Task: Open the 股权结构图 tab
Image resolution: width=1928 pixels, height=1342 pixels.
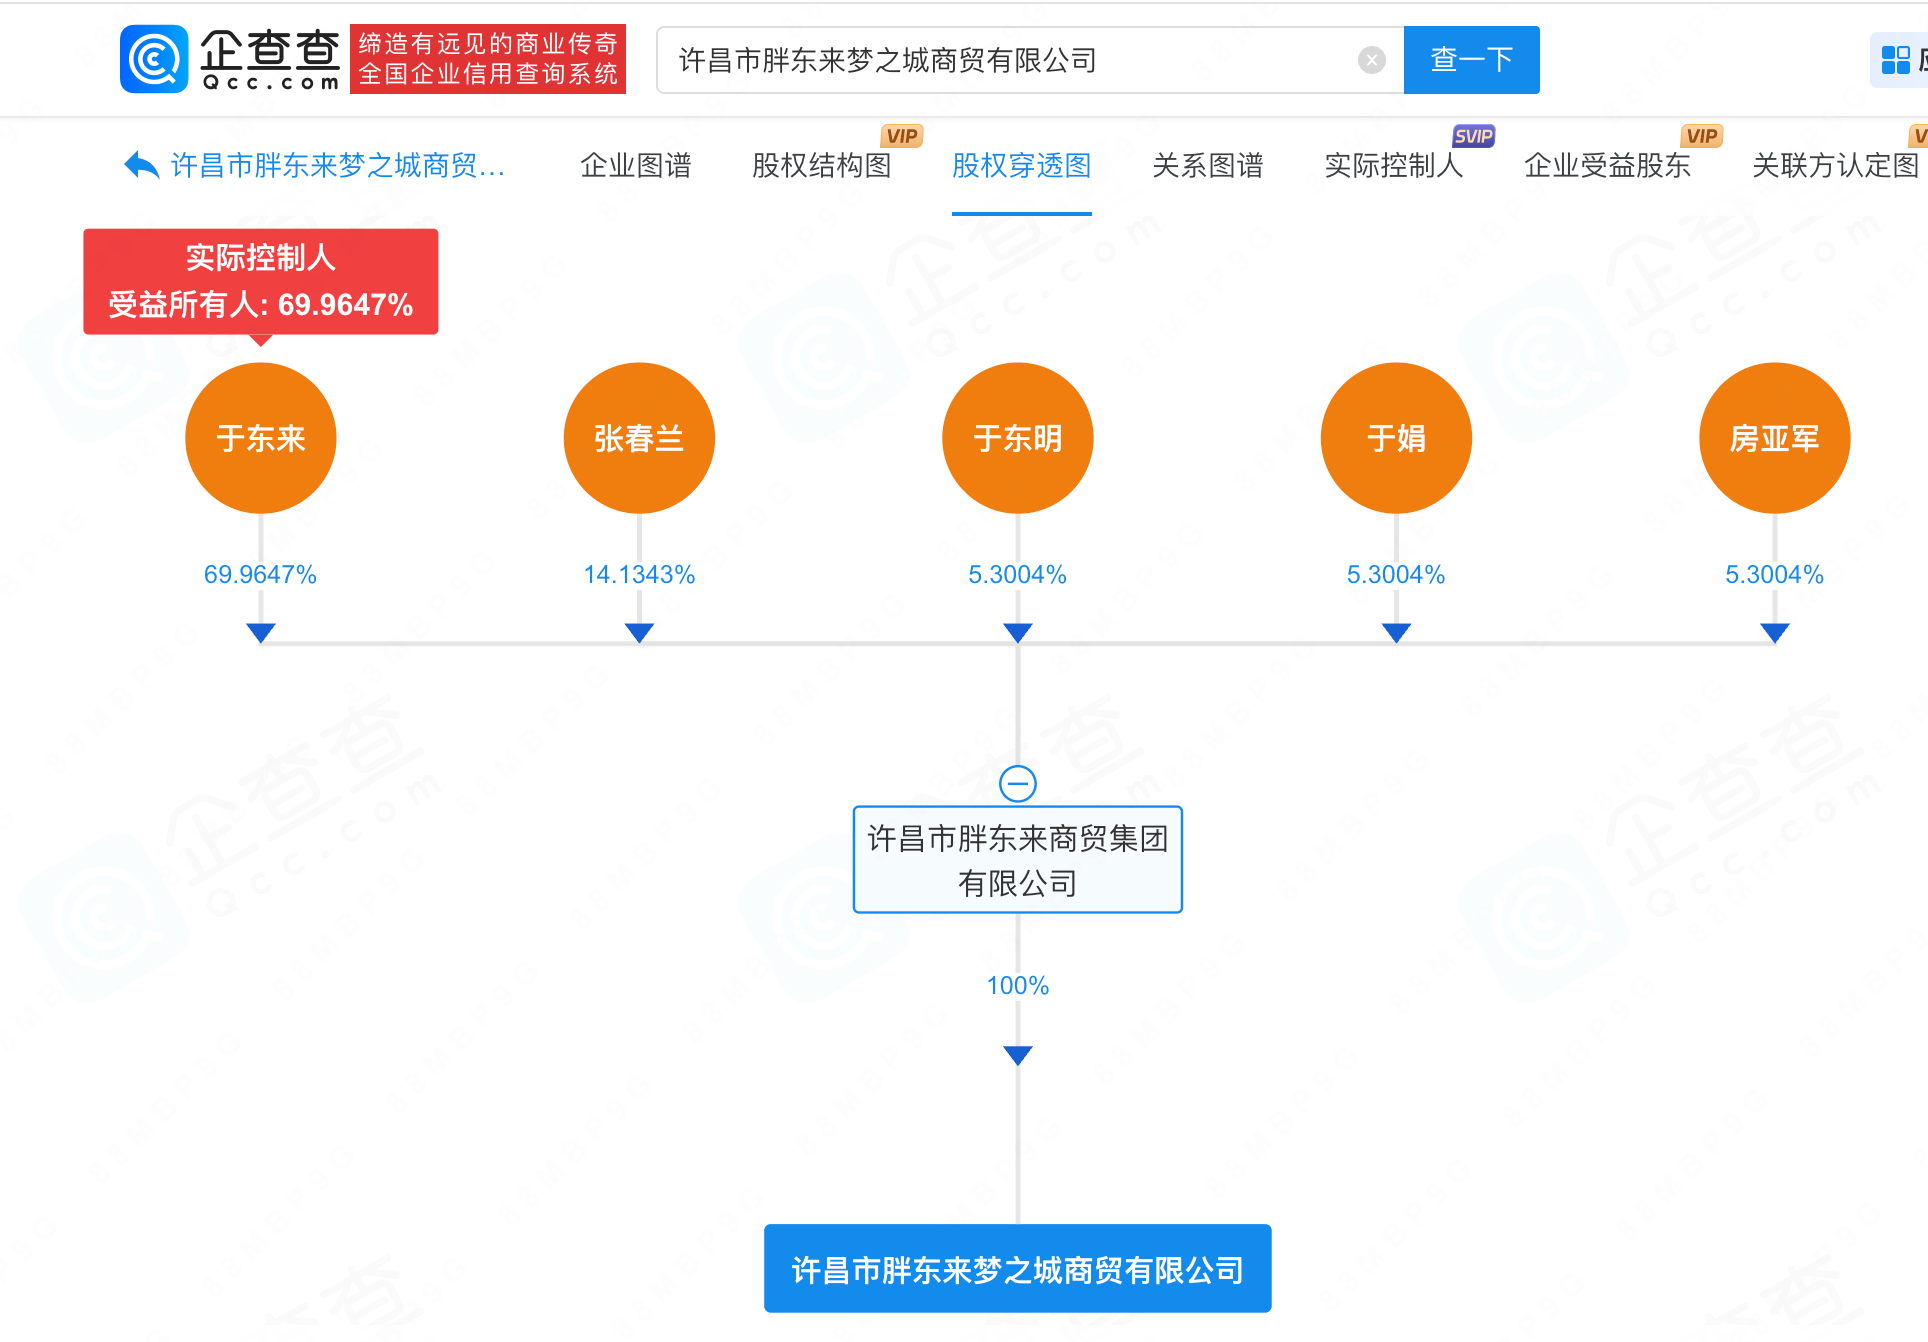Action: point(821,165)
